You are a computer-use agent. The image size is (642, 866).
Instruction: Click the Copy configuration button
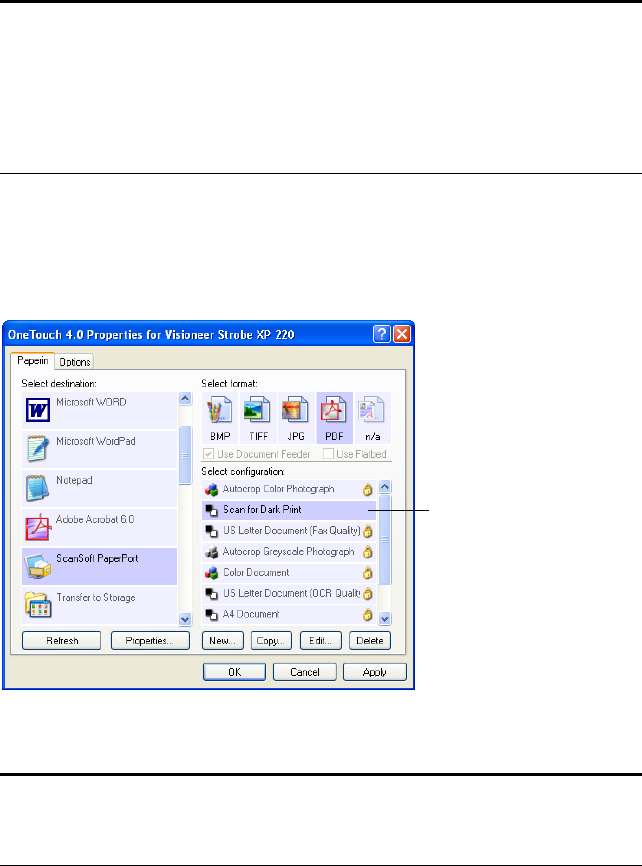pos(271,641)
